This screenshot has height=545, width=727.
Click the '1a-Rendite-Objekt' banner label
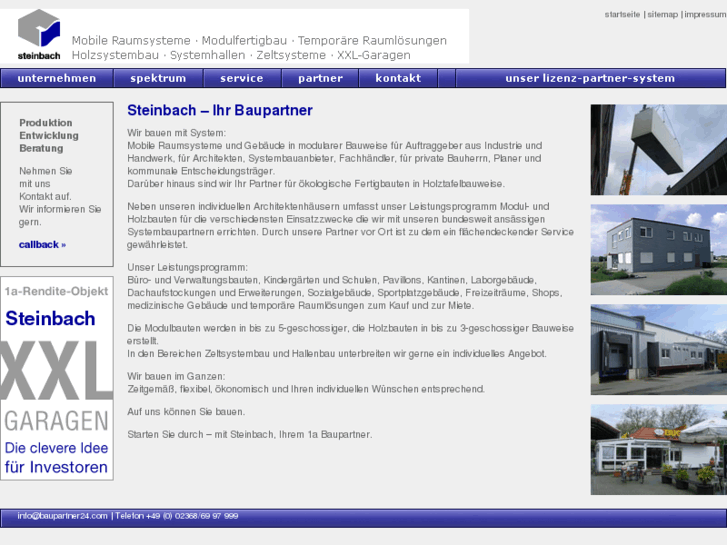(56, 291)
